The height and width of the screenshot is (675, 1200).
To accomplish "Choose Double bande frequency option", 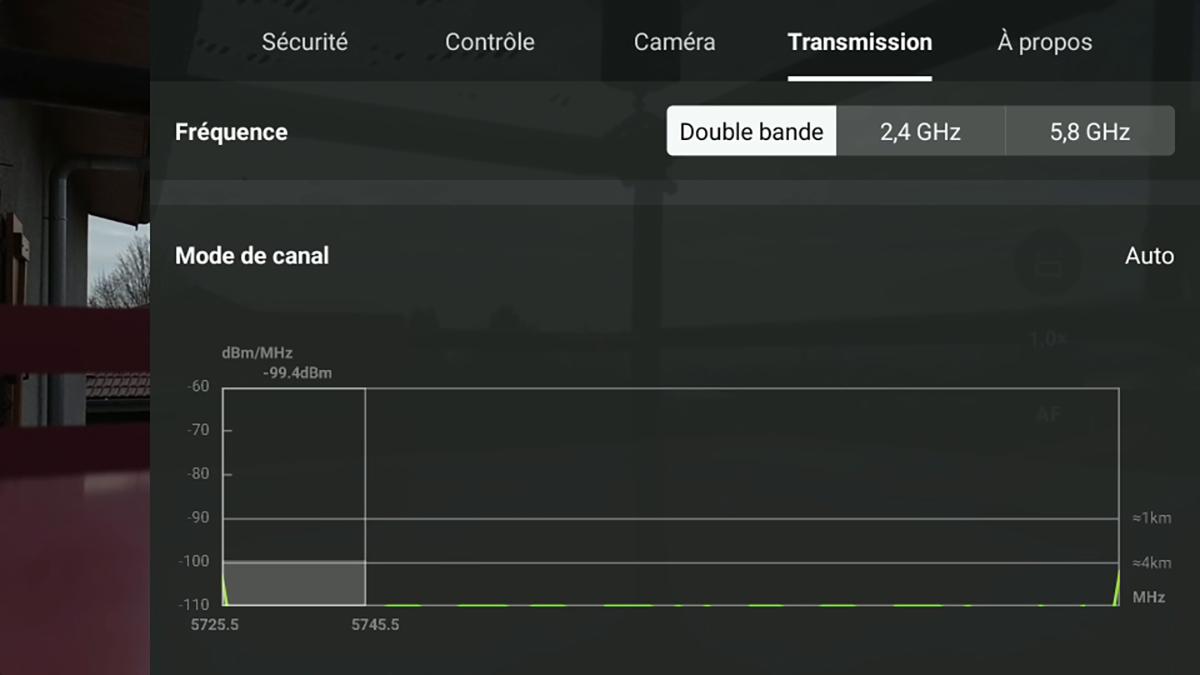I will click(752, 131).
